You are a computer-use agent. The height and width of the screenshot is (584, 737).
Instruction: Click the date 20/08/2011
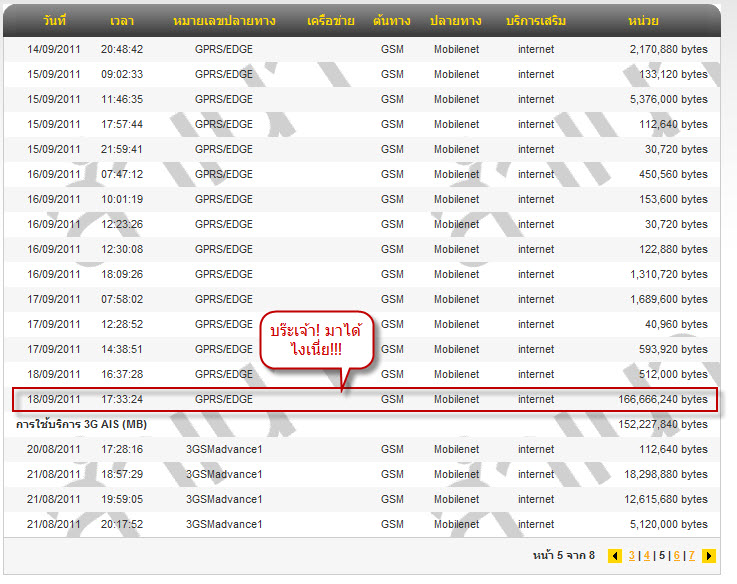54,449
